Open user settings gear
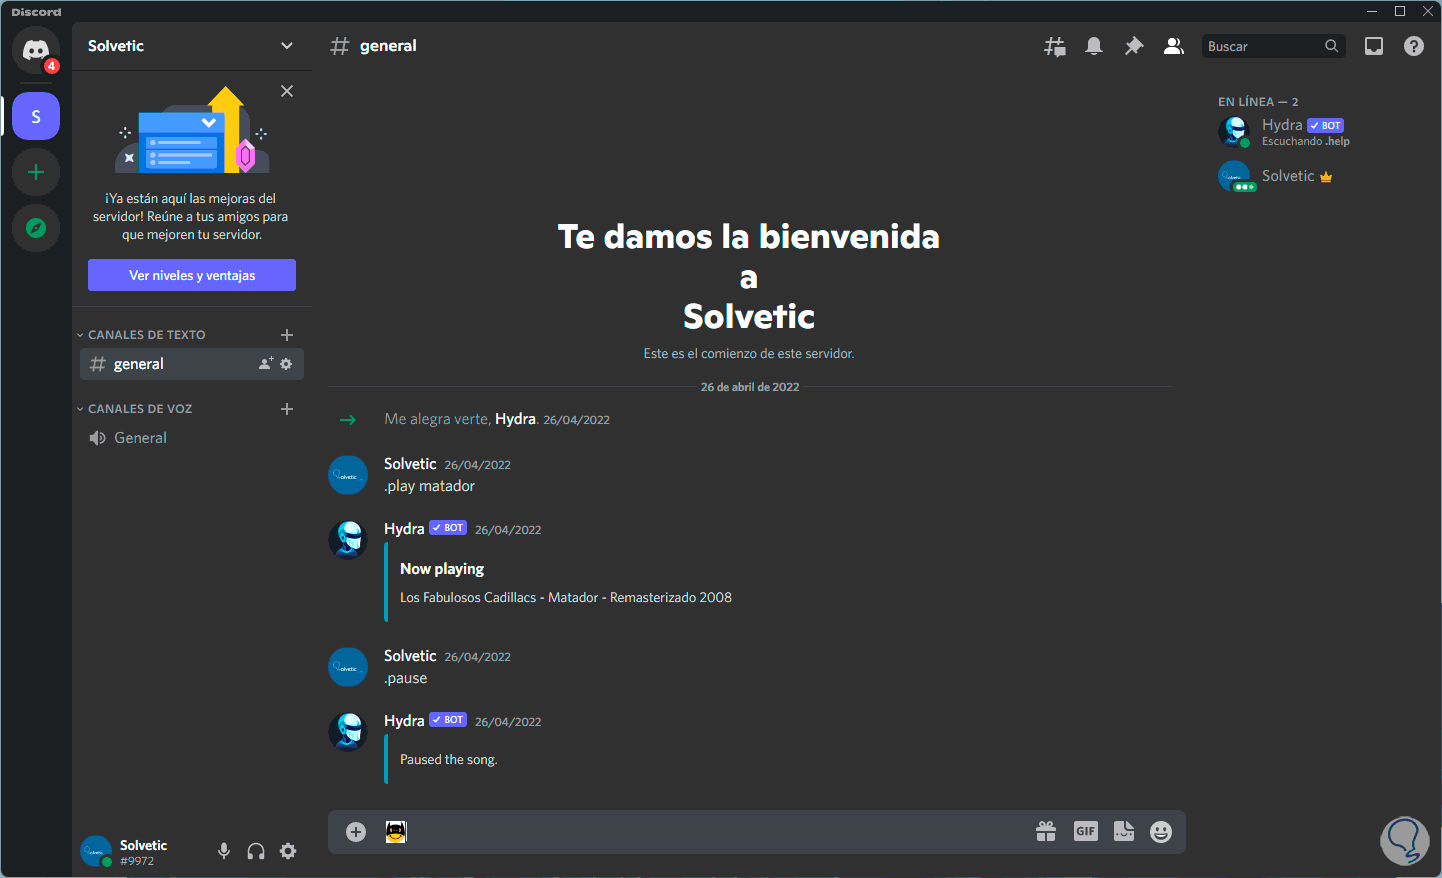The image size is (1442, 878). click(288, 851)
